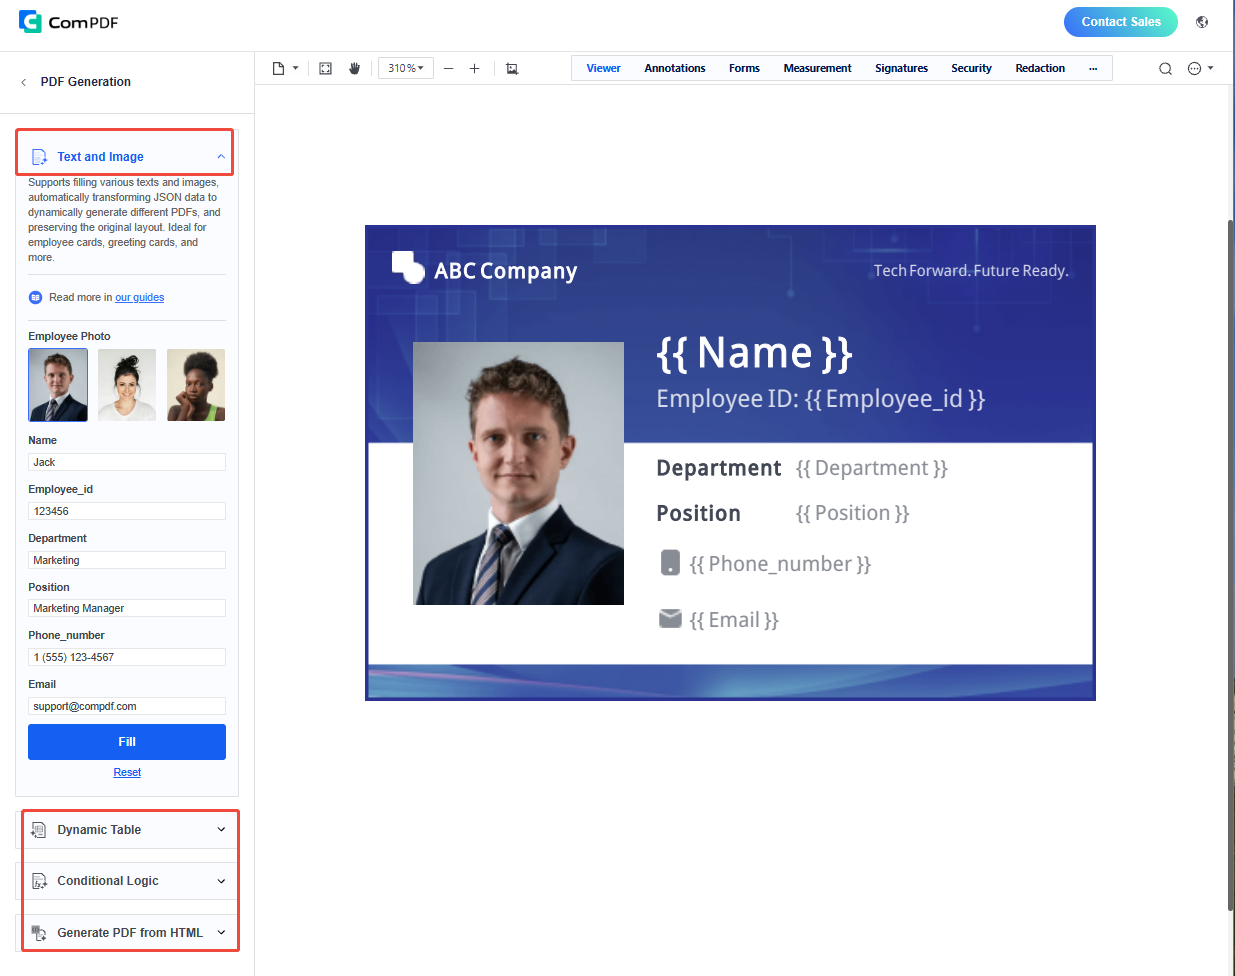
Task: Click the Department input field
Action: coord(127,560)
